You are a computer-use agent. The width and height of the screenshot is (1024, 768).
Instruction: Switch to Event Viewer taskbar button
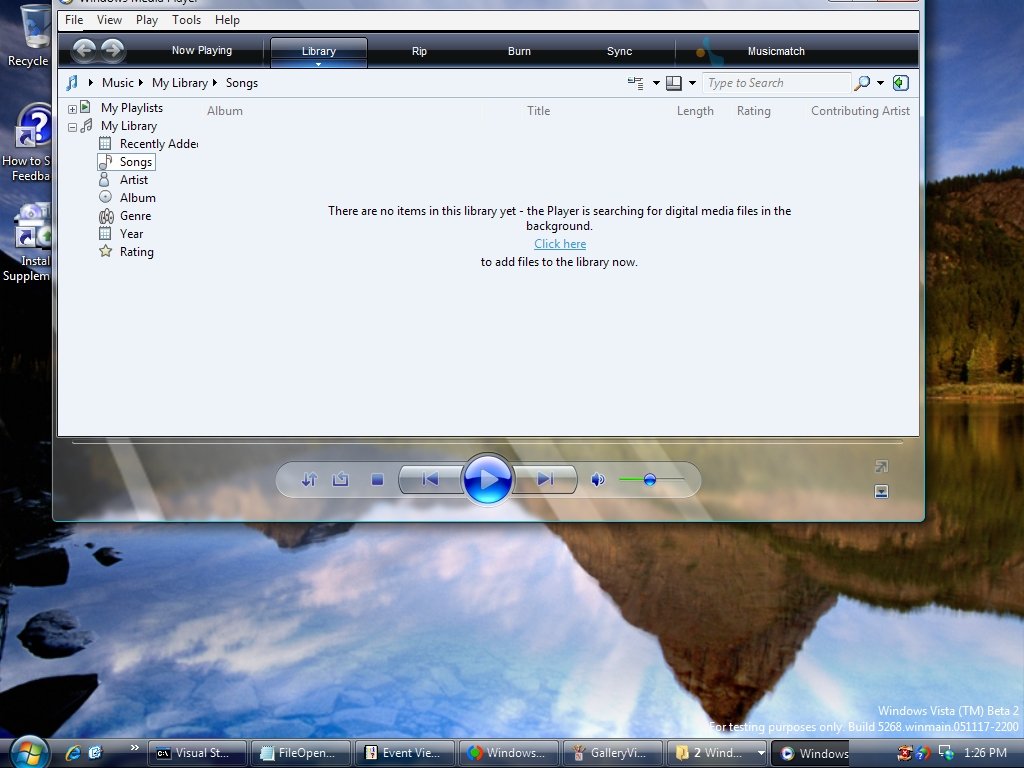pos(404,753)
